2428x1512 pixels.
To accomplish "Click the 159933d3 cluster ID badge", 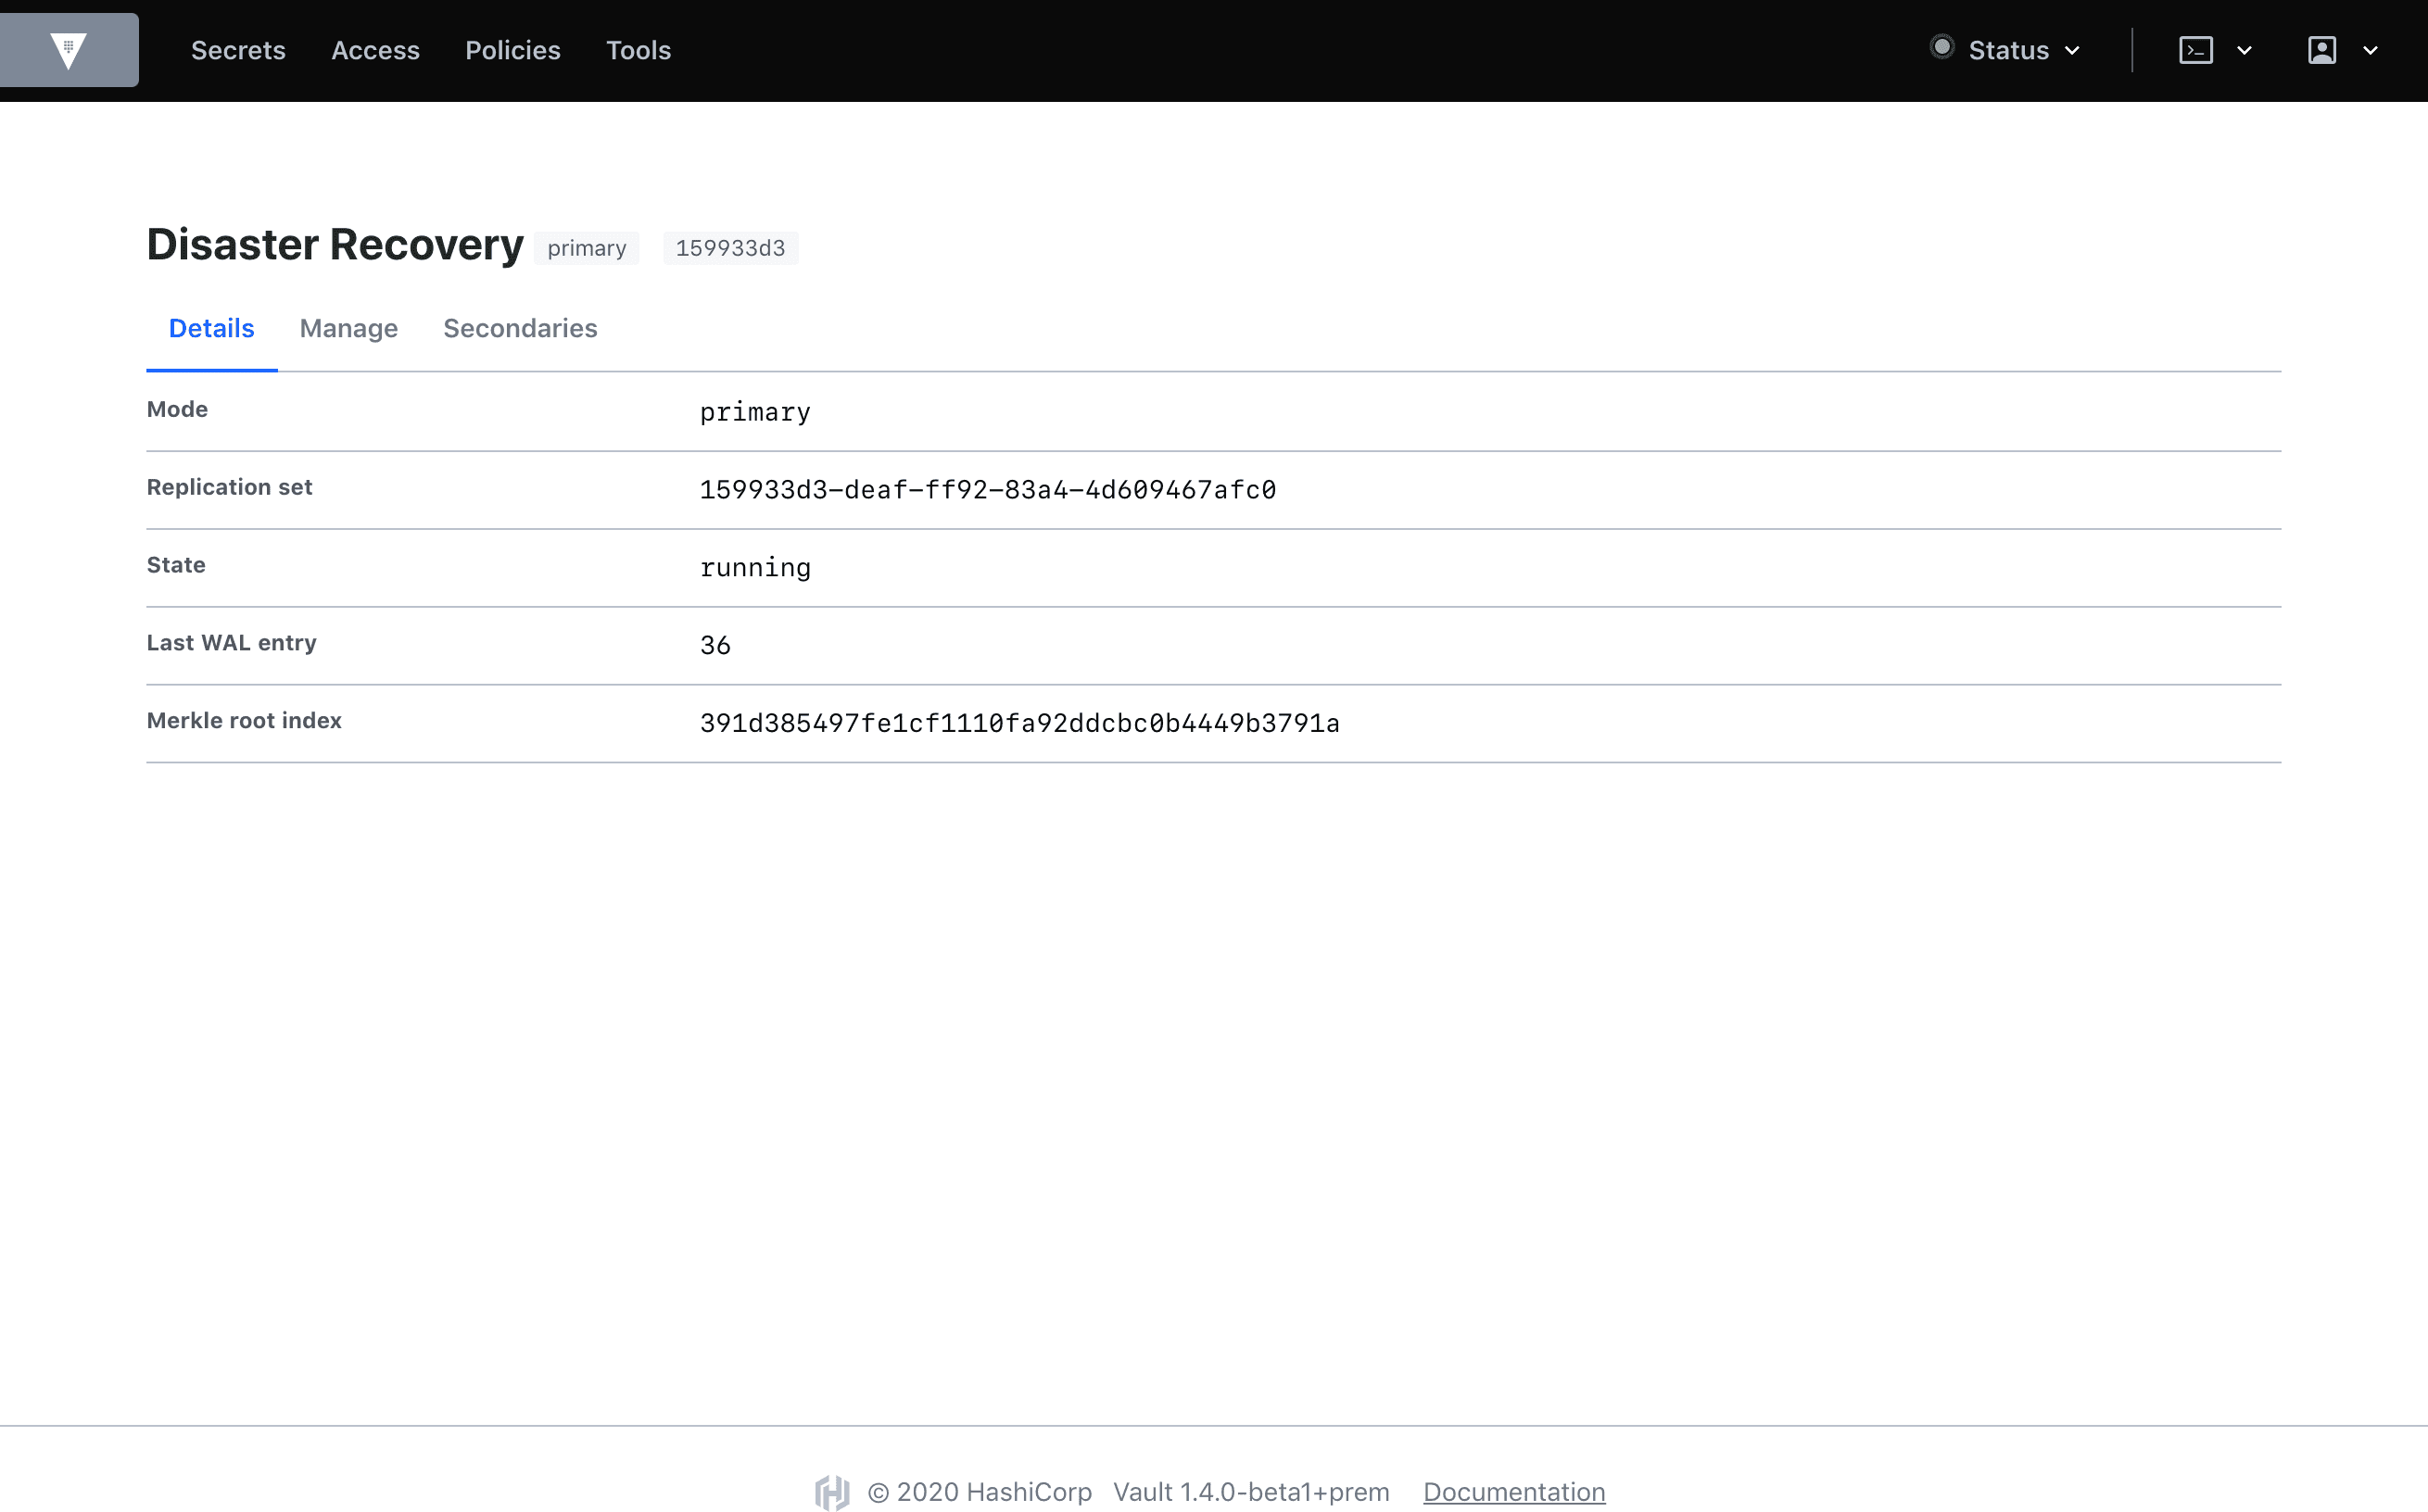I will click(730, 248).
